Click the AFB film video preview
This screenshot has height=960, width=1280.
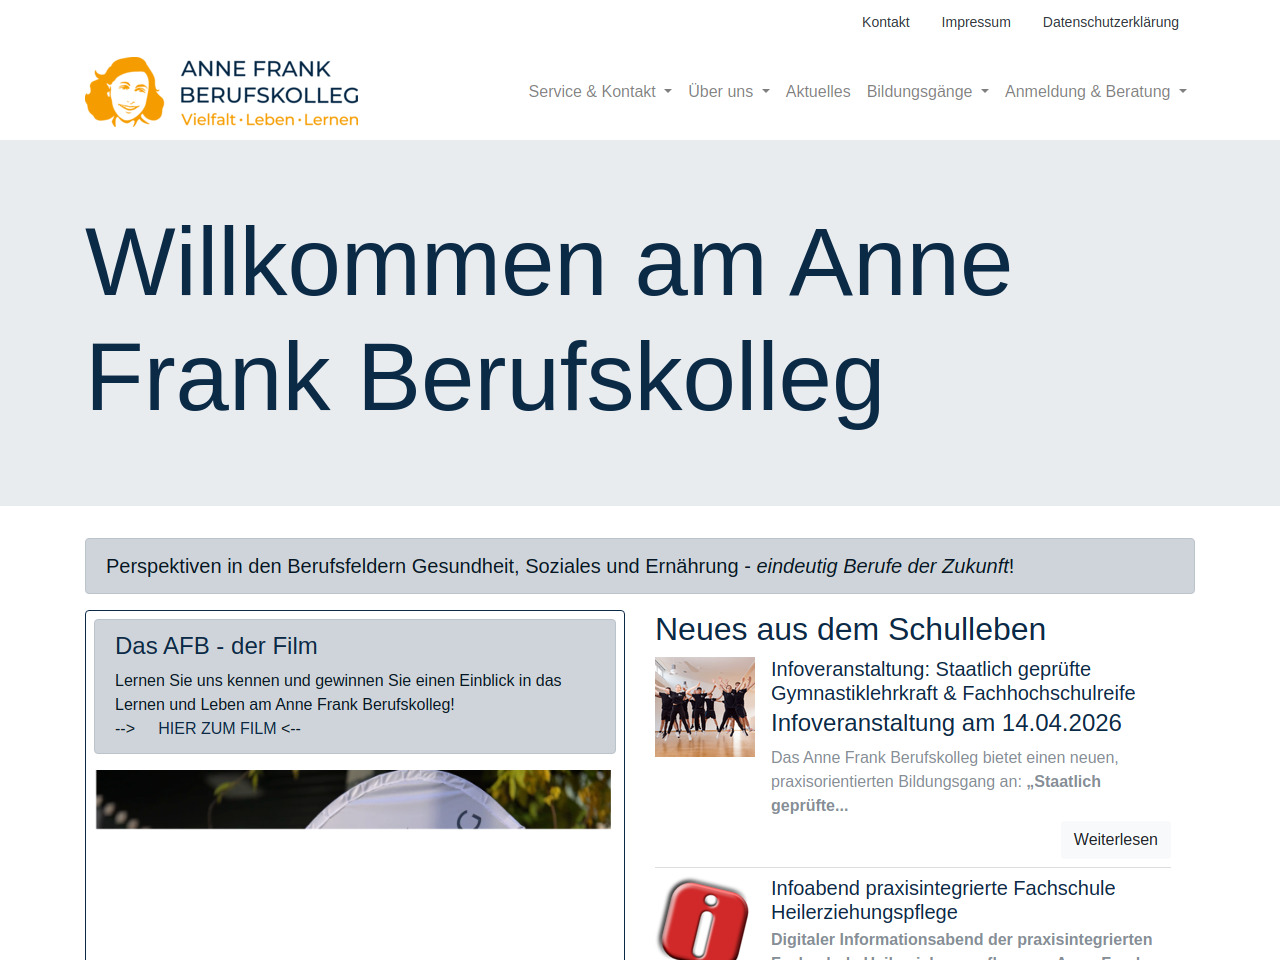[x=353, y=799]
